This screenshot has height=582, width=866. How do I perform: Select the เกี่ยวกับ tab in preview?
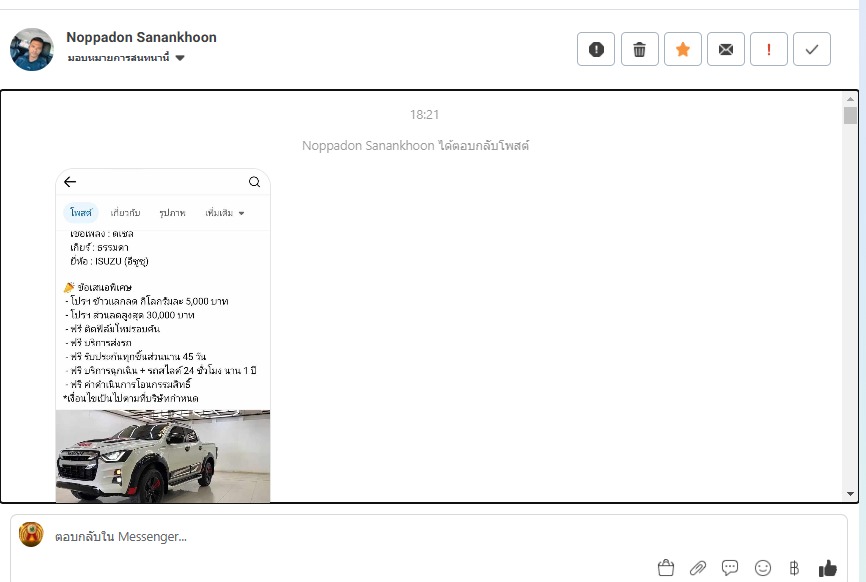tap(125, 213)
